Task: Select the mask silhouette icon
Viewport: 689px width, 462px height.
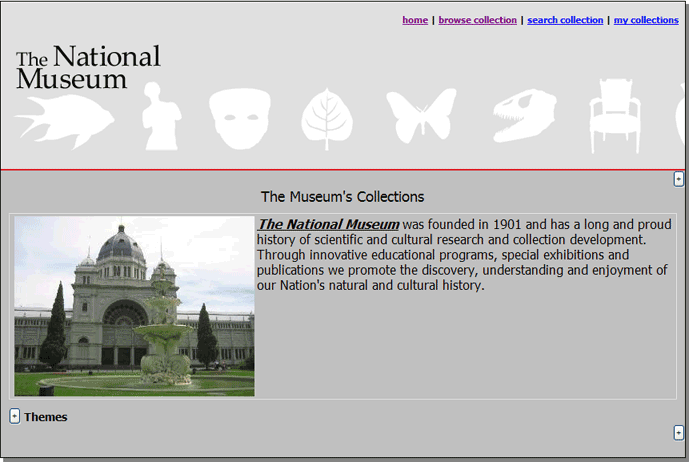Action: (240, 118)
